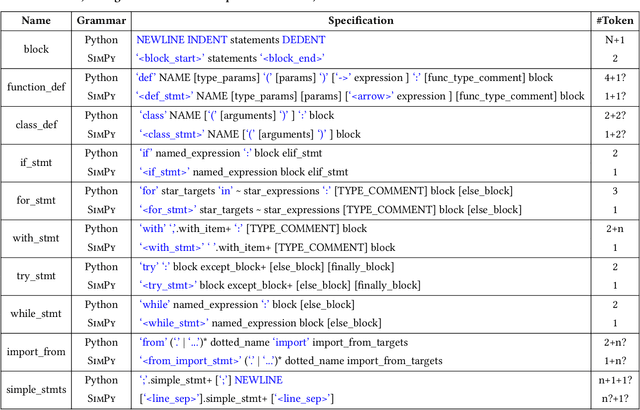Image resolution: width=640 pixels, height=410 pixels.
Task: Click the blue '<from_import_stmt>' token
Action: click(x=188, y=361)
